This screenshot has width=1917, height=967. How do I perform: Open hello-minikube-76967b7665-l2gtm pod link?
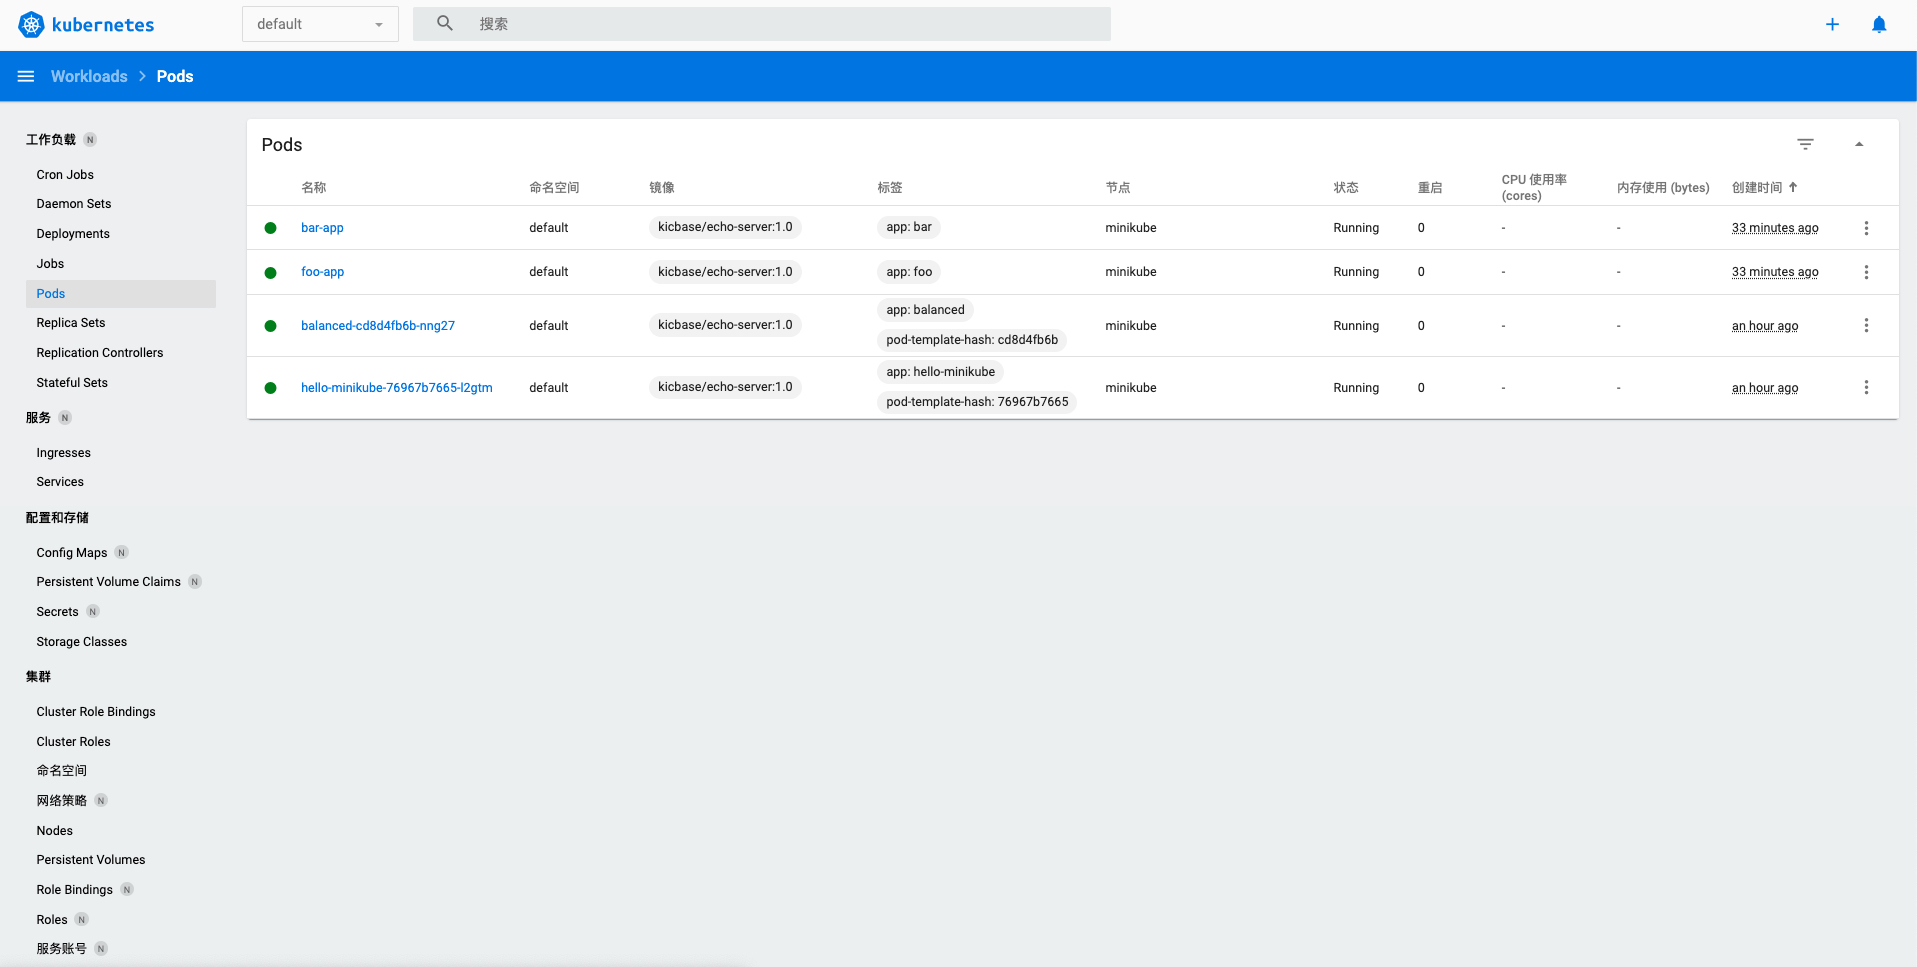397,388
